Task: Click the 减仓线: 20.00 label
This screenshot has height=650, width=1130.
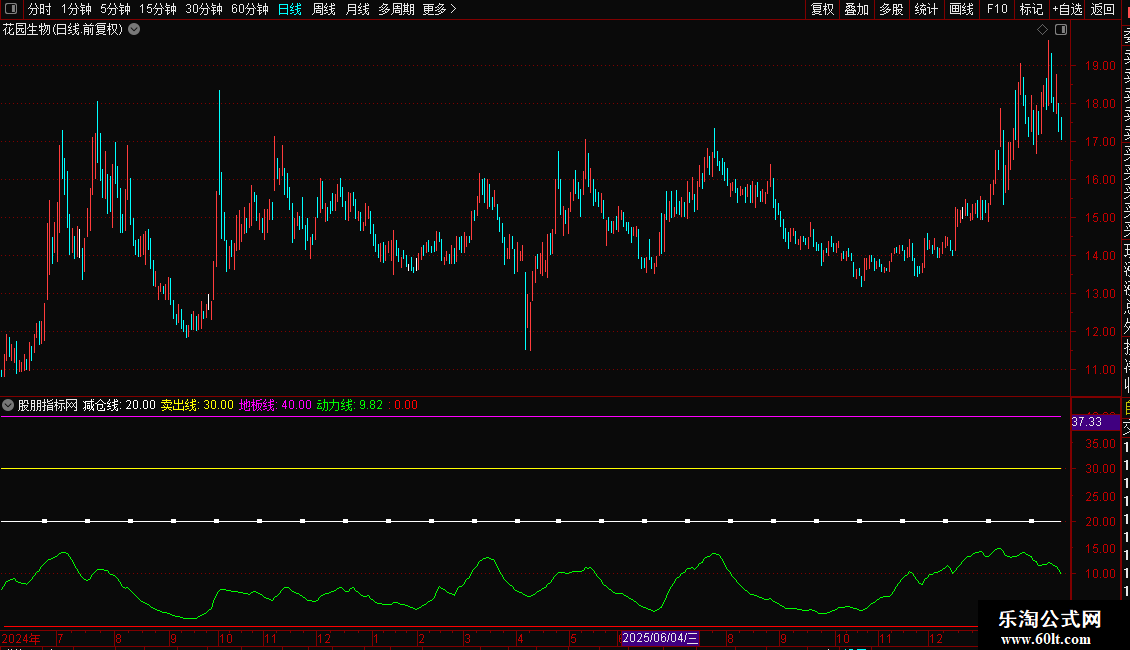Action: (x=119, y=405)
